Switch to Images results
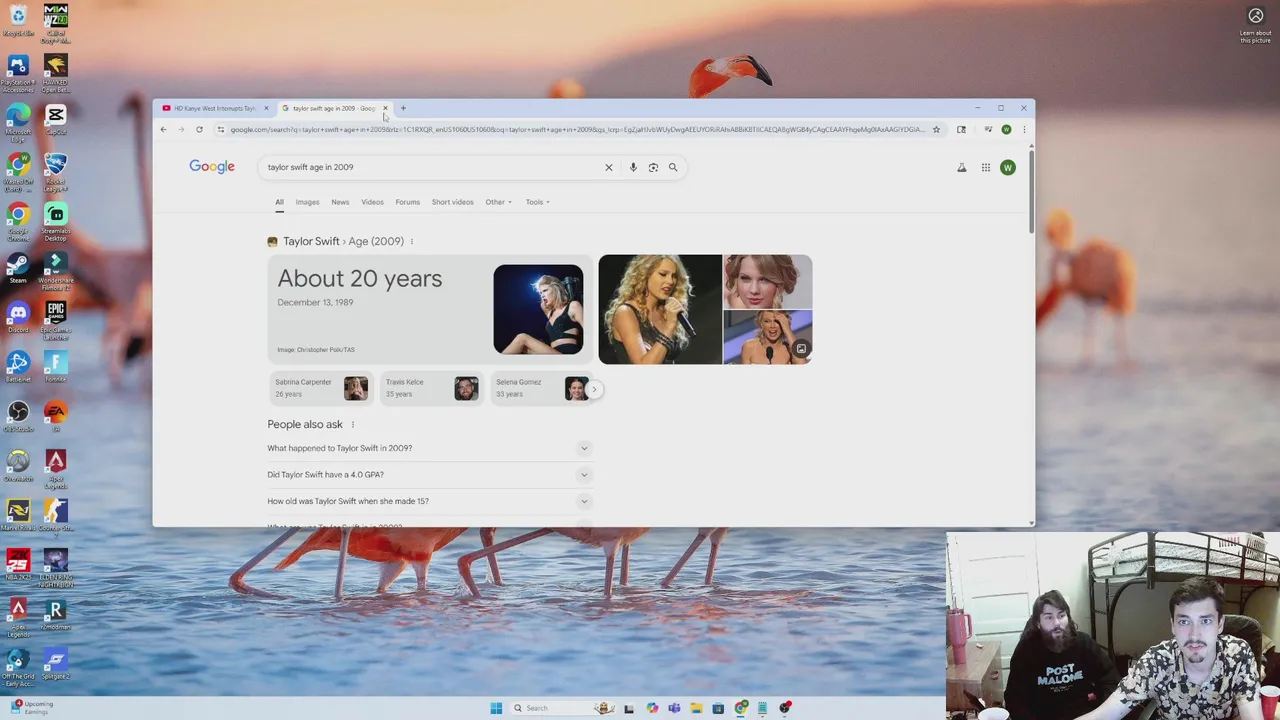Image resolution: width=1280 pixels, height=720 pixels. [x=307, y=202]
